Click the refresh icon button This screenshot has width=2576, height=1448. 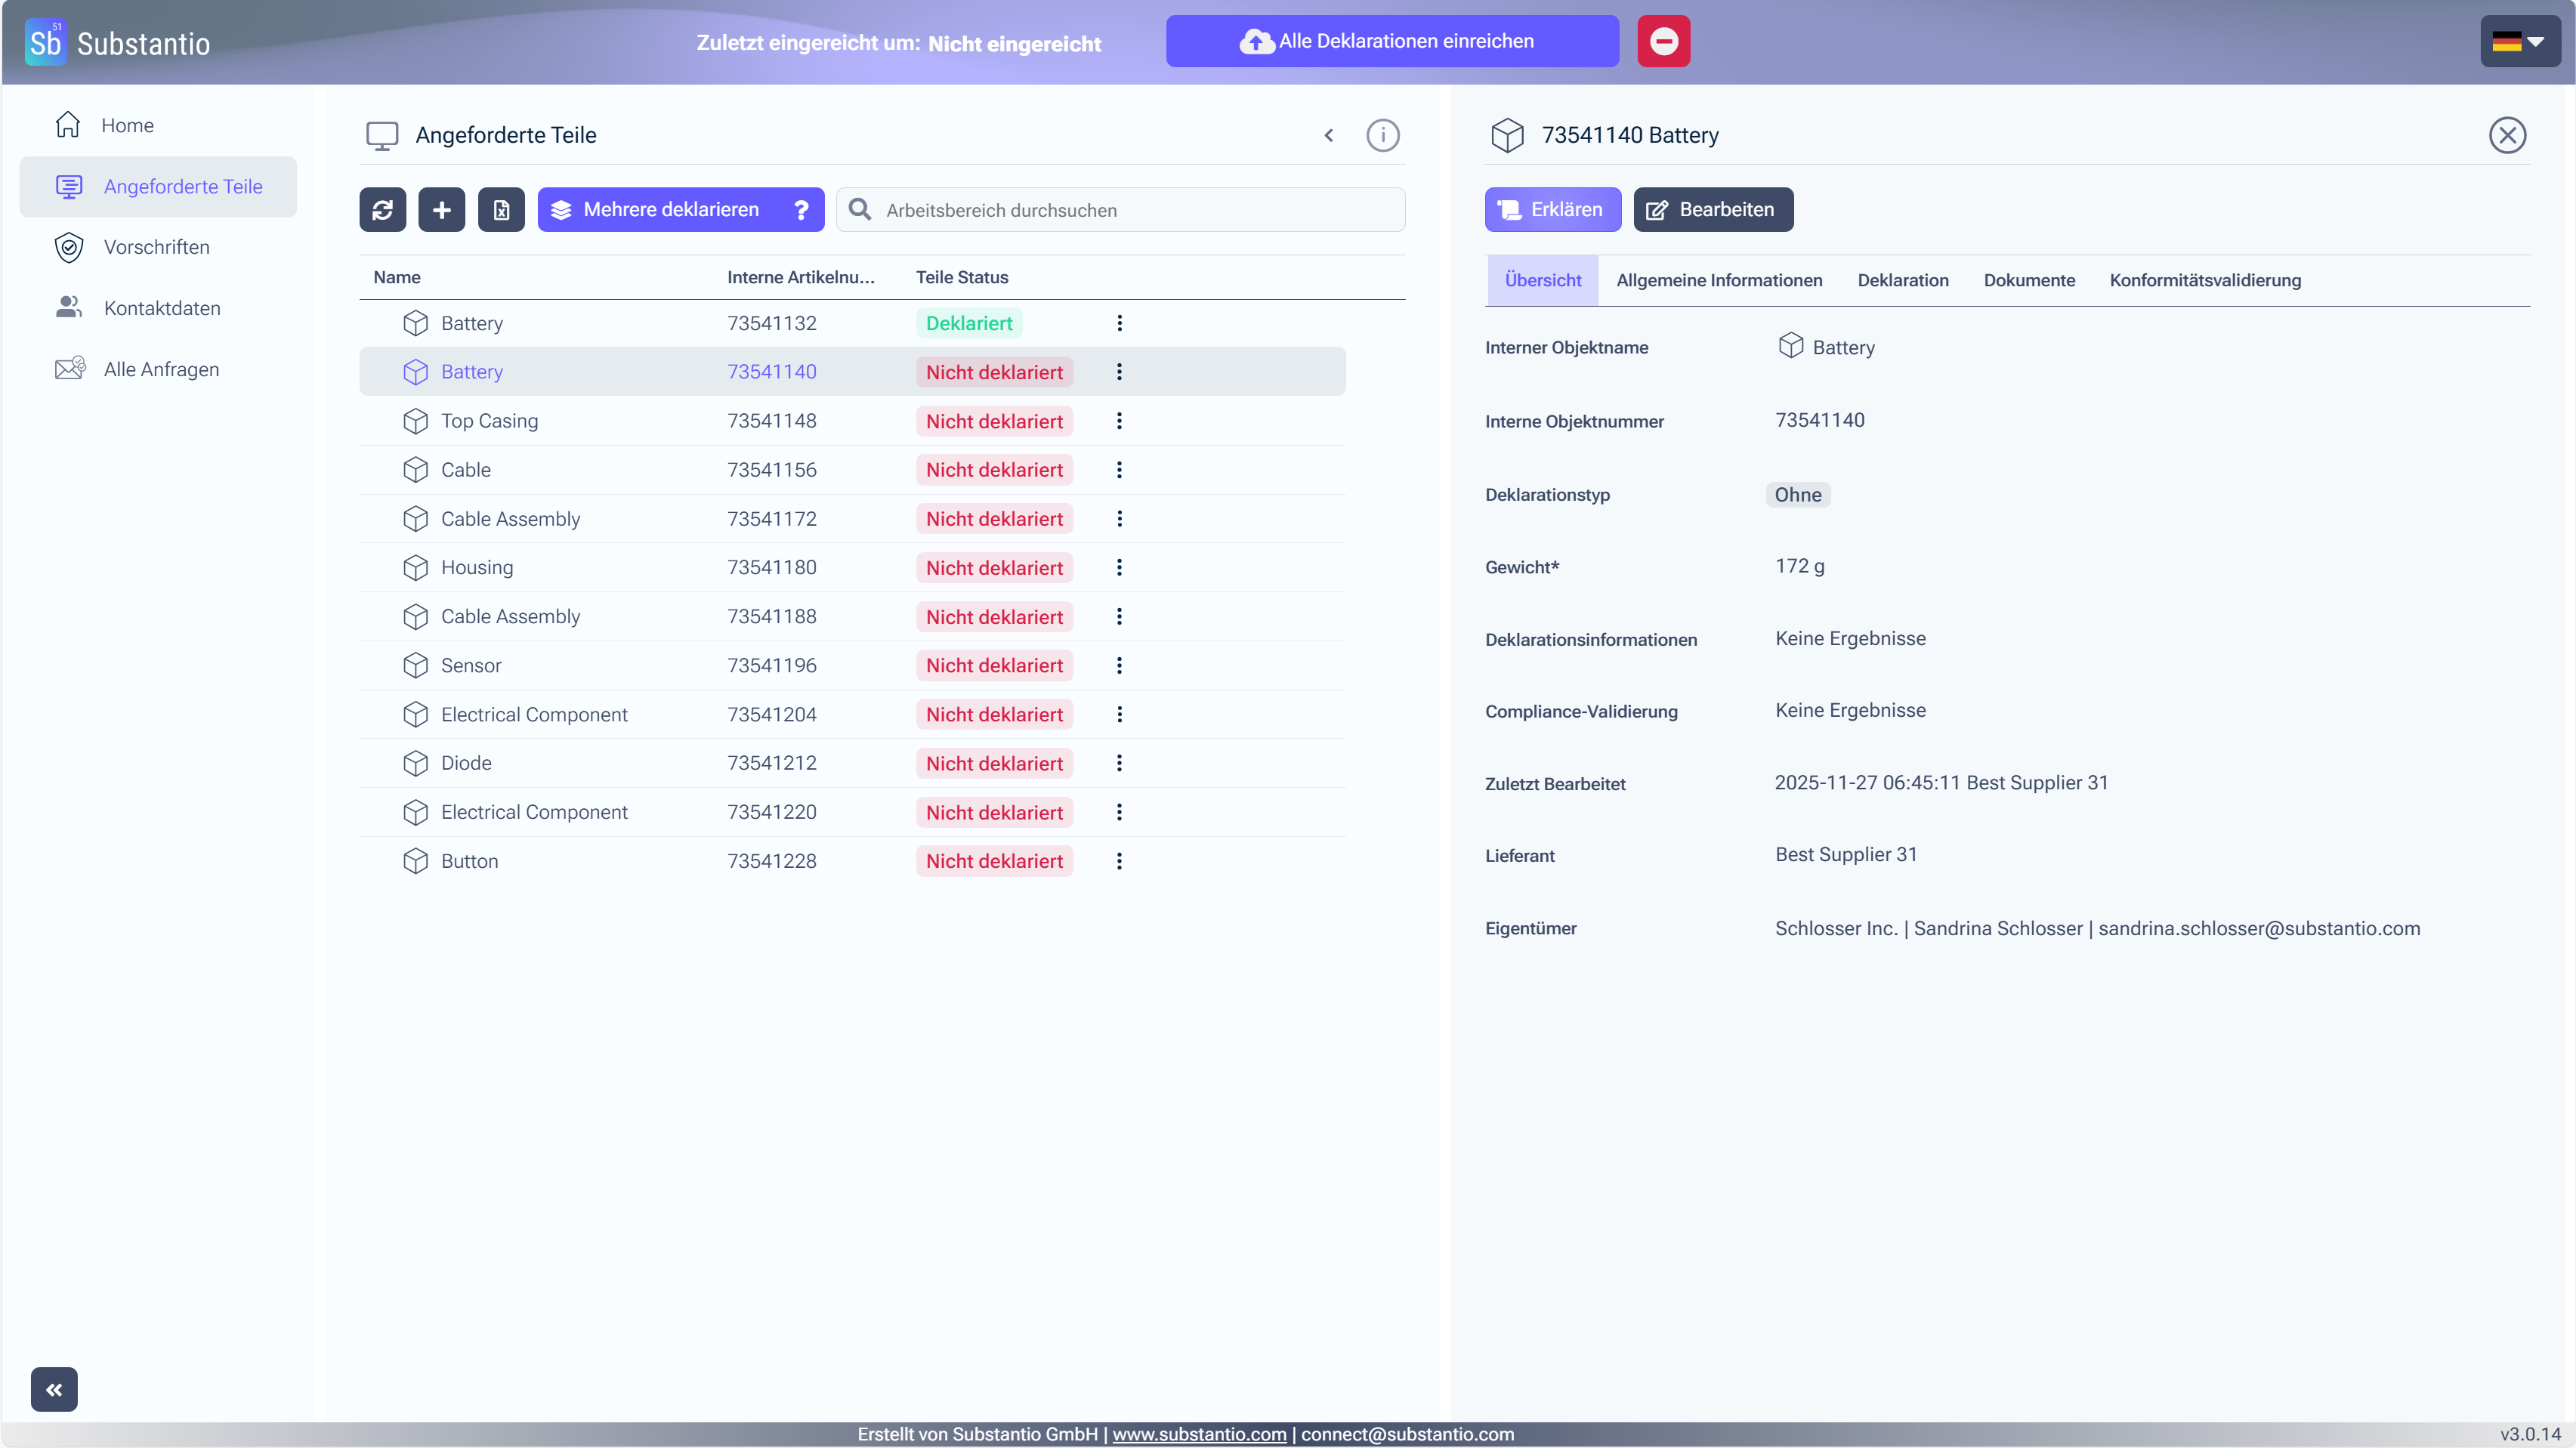point(382,209)
